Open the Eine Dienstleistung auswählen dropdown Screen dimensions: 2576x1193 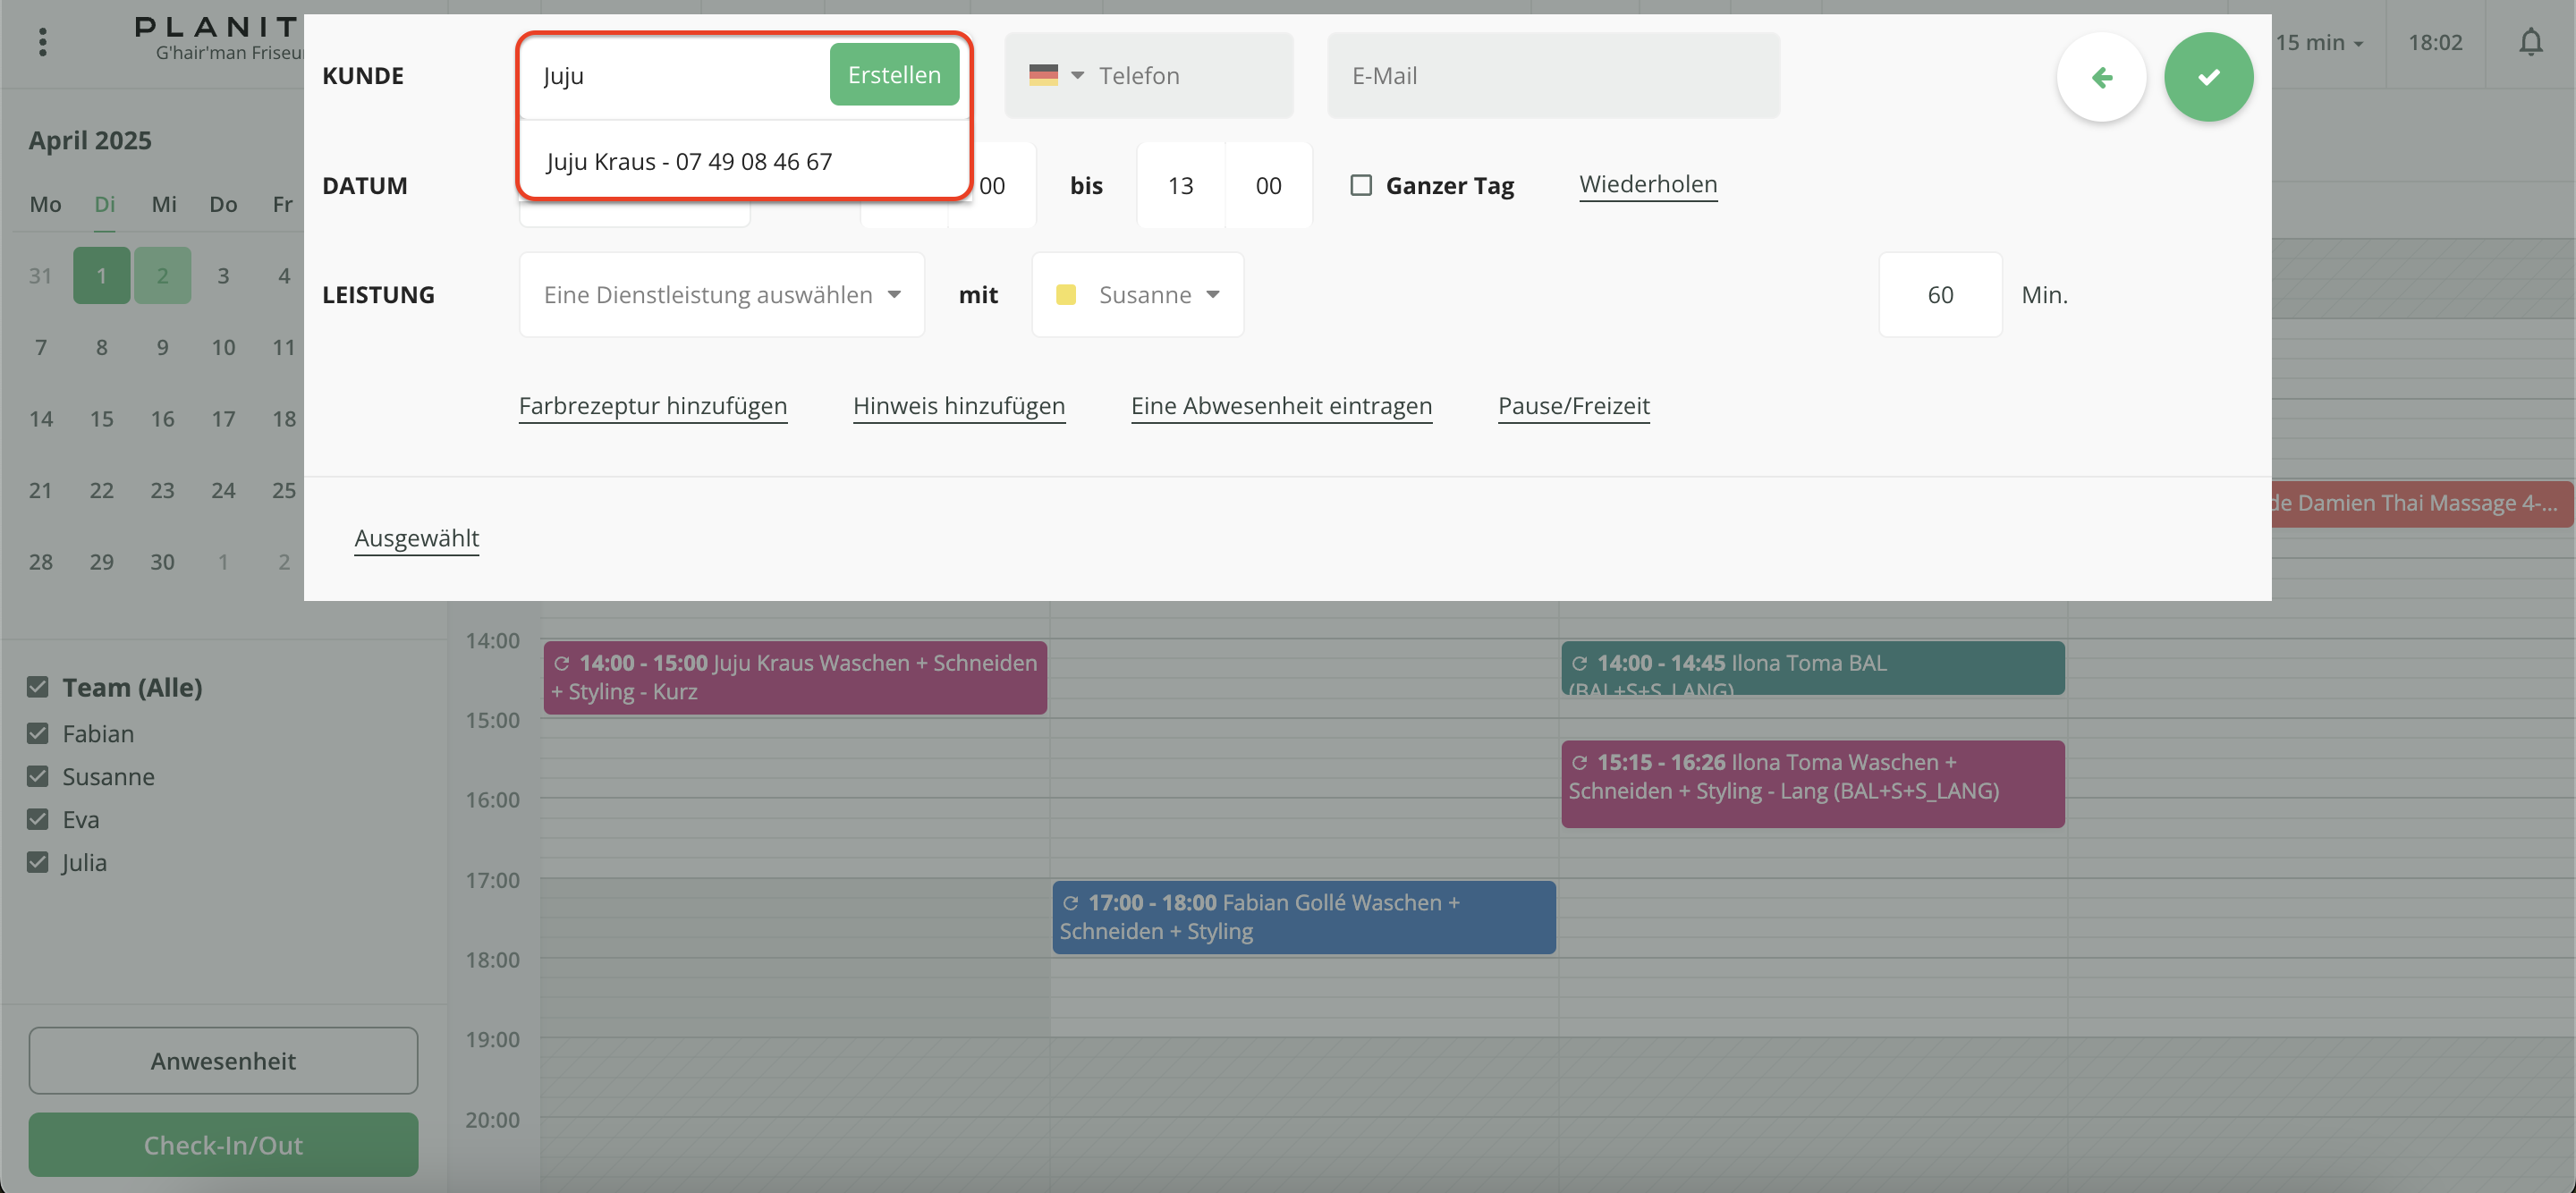coord(721,294)
